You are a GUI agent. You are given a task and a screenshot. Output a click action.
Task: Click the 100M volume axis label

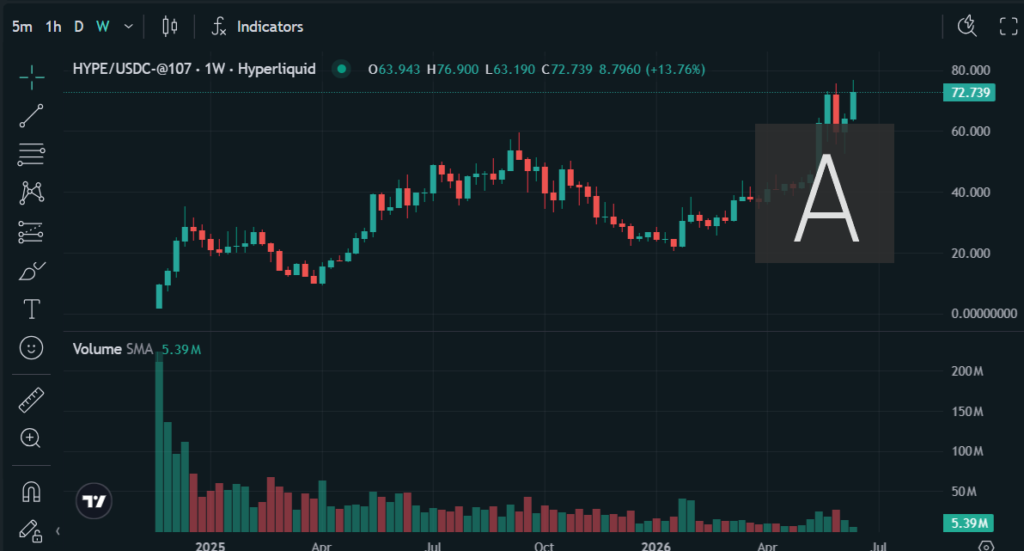(x=967, y=451)
